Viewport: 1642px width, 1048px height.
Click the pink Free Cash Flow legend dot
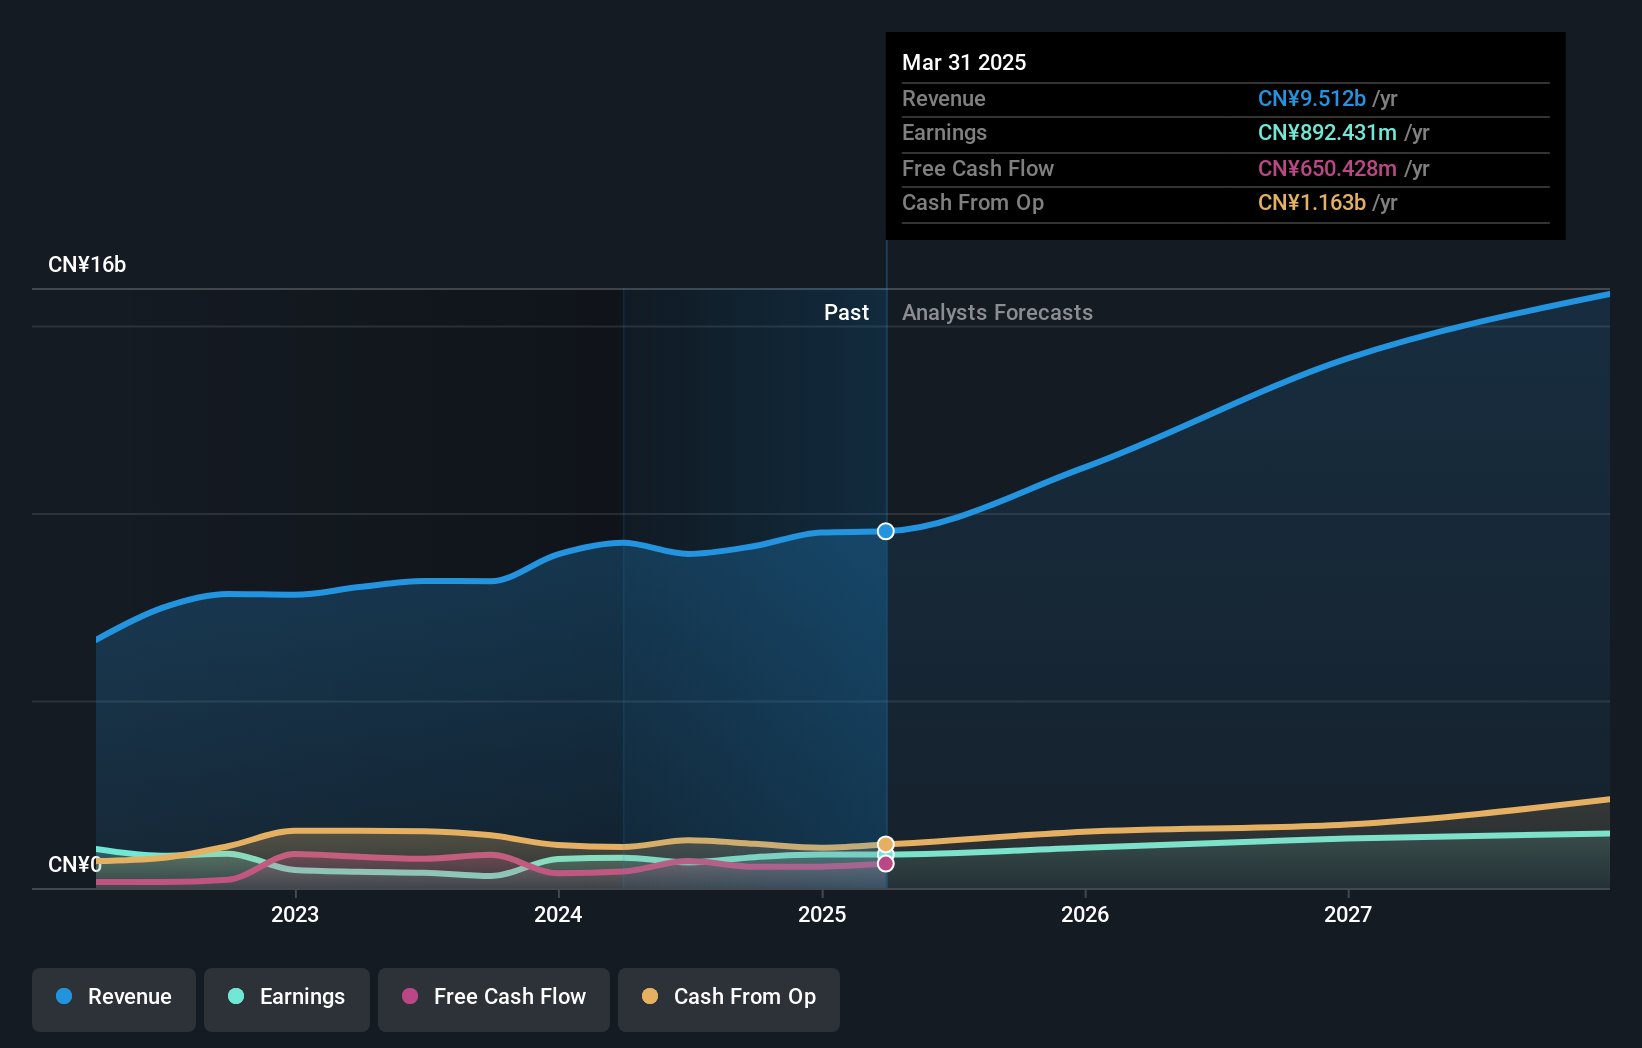click(410, 996)
